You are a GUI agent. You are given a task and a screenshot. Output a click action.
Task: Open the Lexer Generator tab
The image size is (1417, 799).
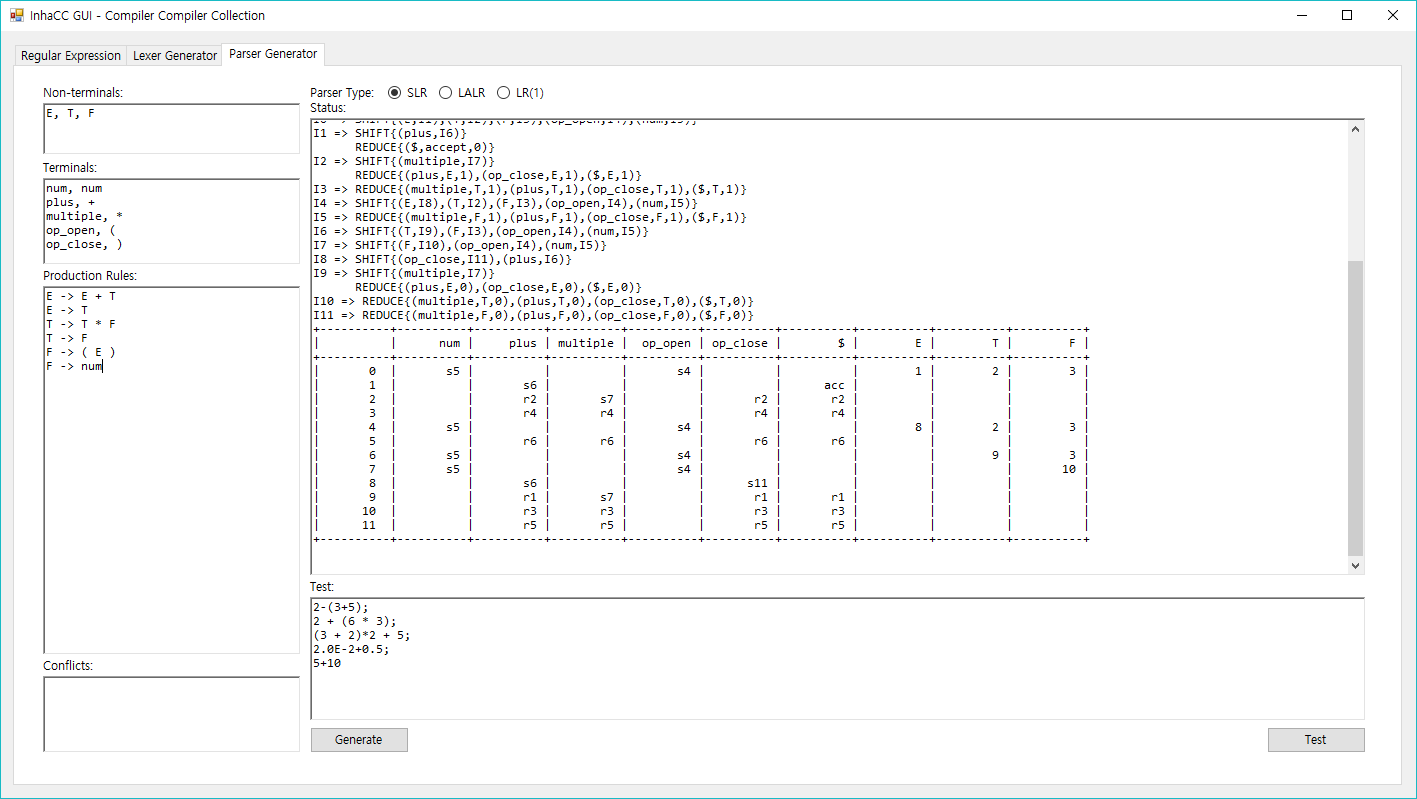pyautogui.click(x=175, y=56)
